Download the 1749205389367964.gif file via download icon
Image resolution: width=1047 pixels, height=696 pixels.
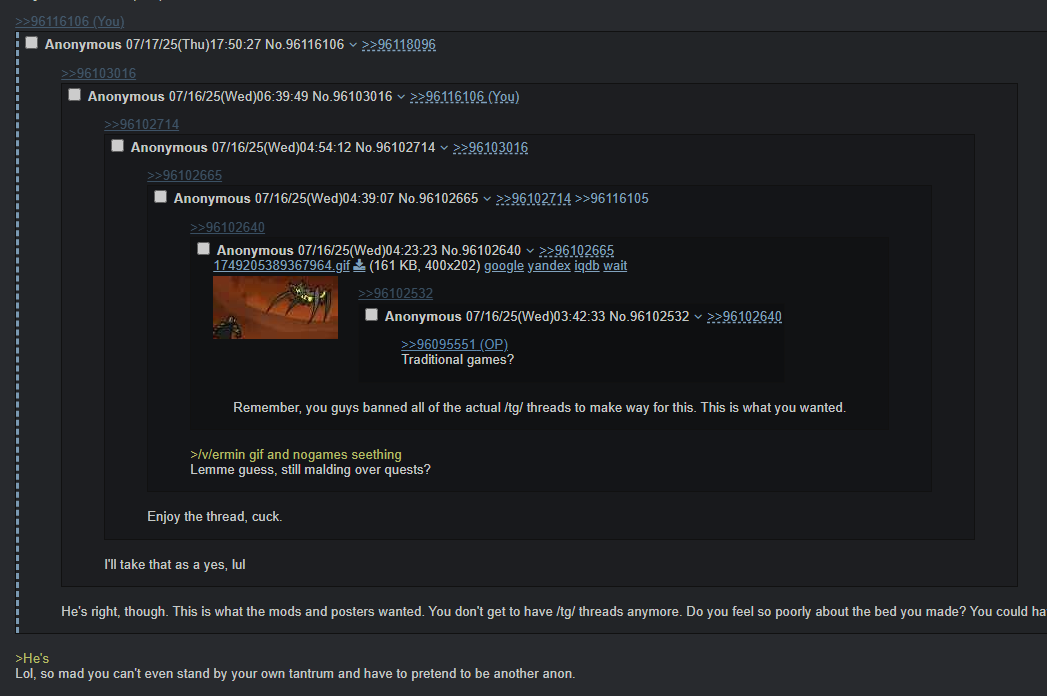coord(359,265)
